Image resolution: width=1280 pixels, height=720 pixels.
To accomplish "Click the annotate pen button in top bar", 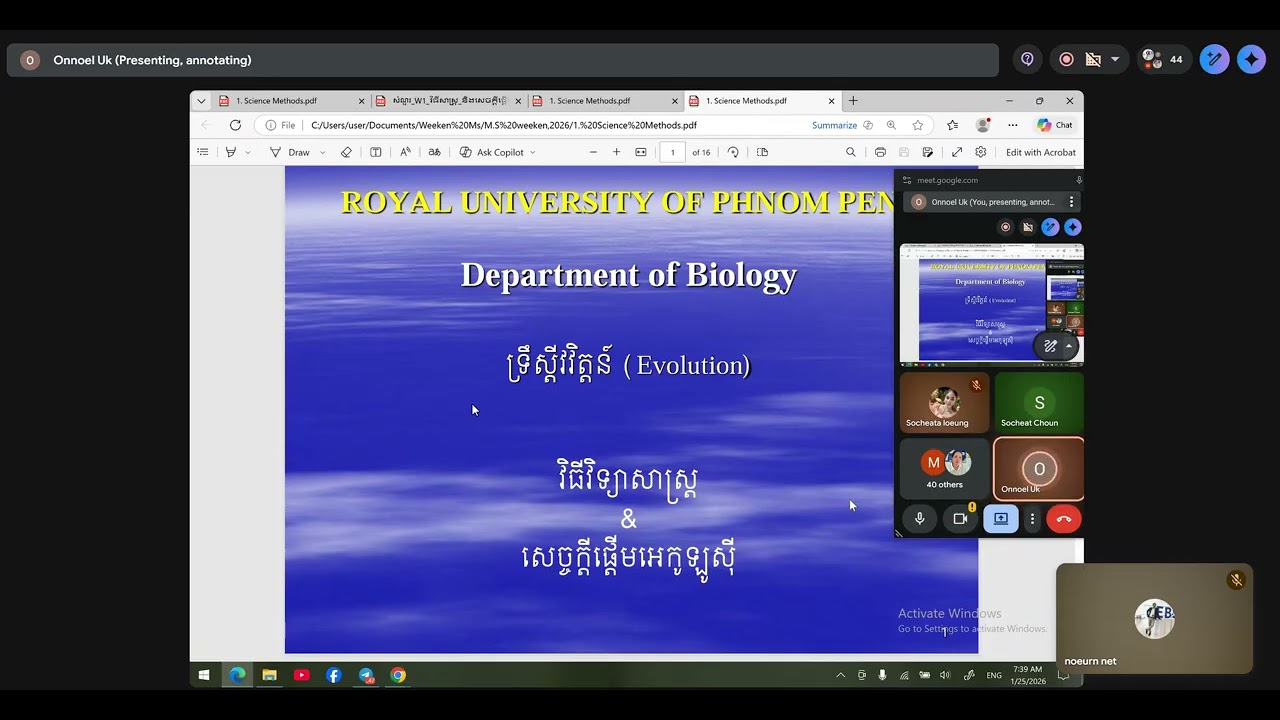I will click(x=1215, y=60).
